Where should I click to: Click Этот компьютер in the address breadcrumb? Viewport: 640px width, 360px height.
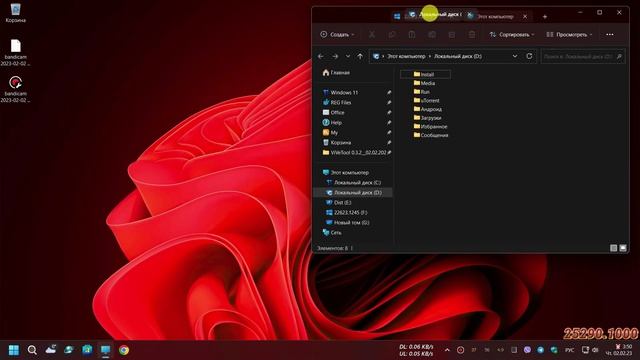point(406,56)
